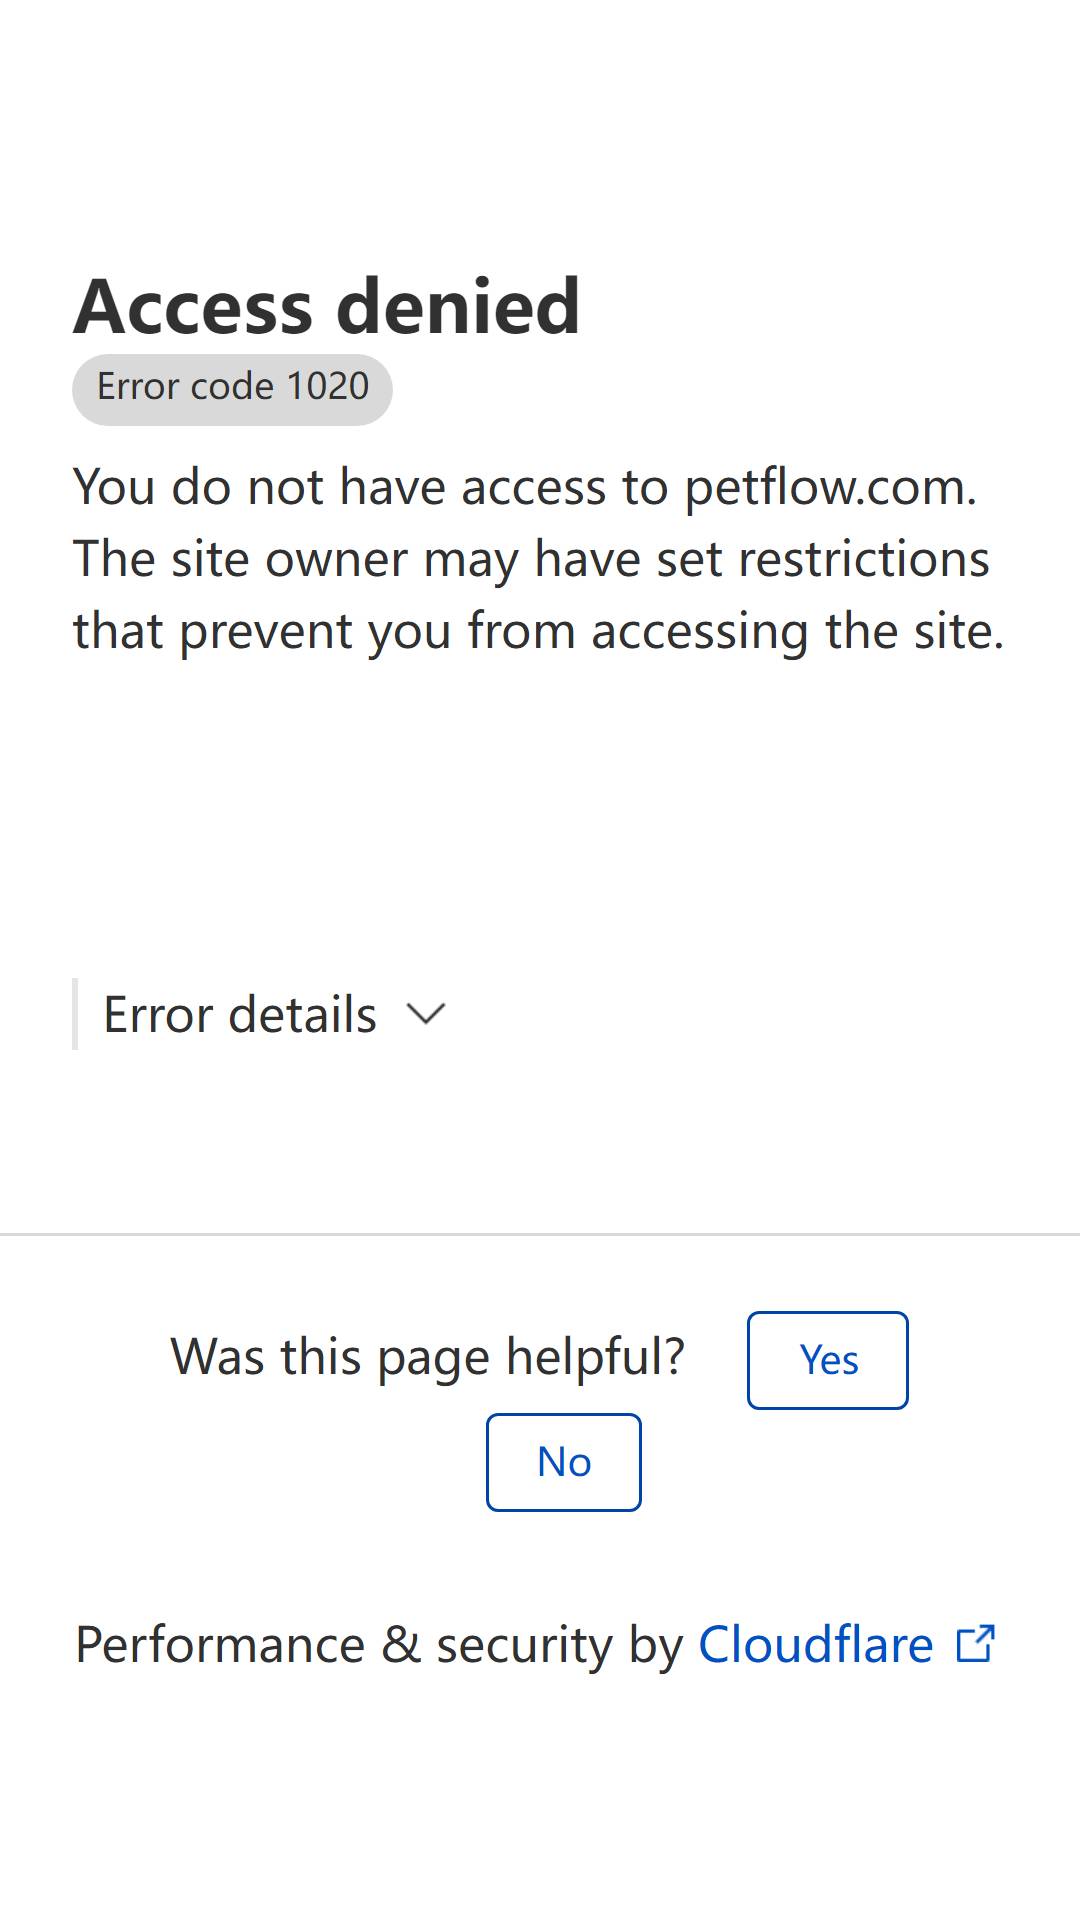Click the "Was this page helpful?" text

(428, 1357)
